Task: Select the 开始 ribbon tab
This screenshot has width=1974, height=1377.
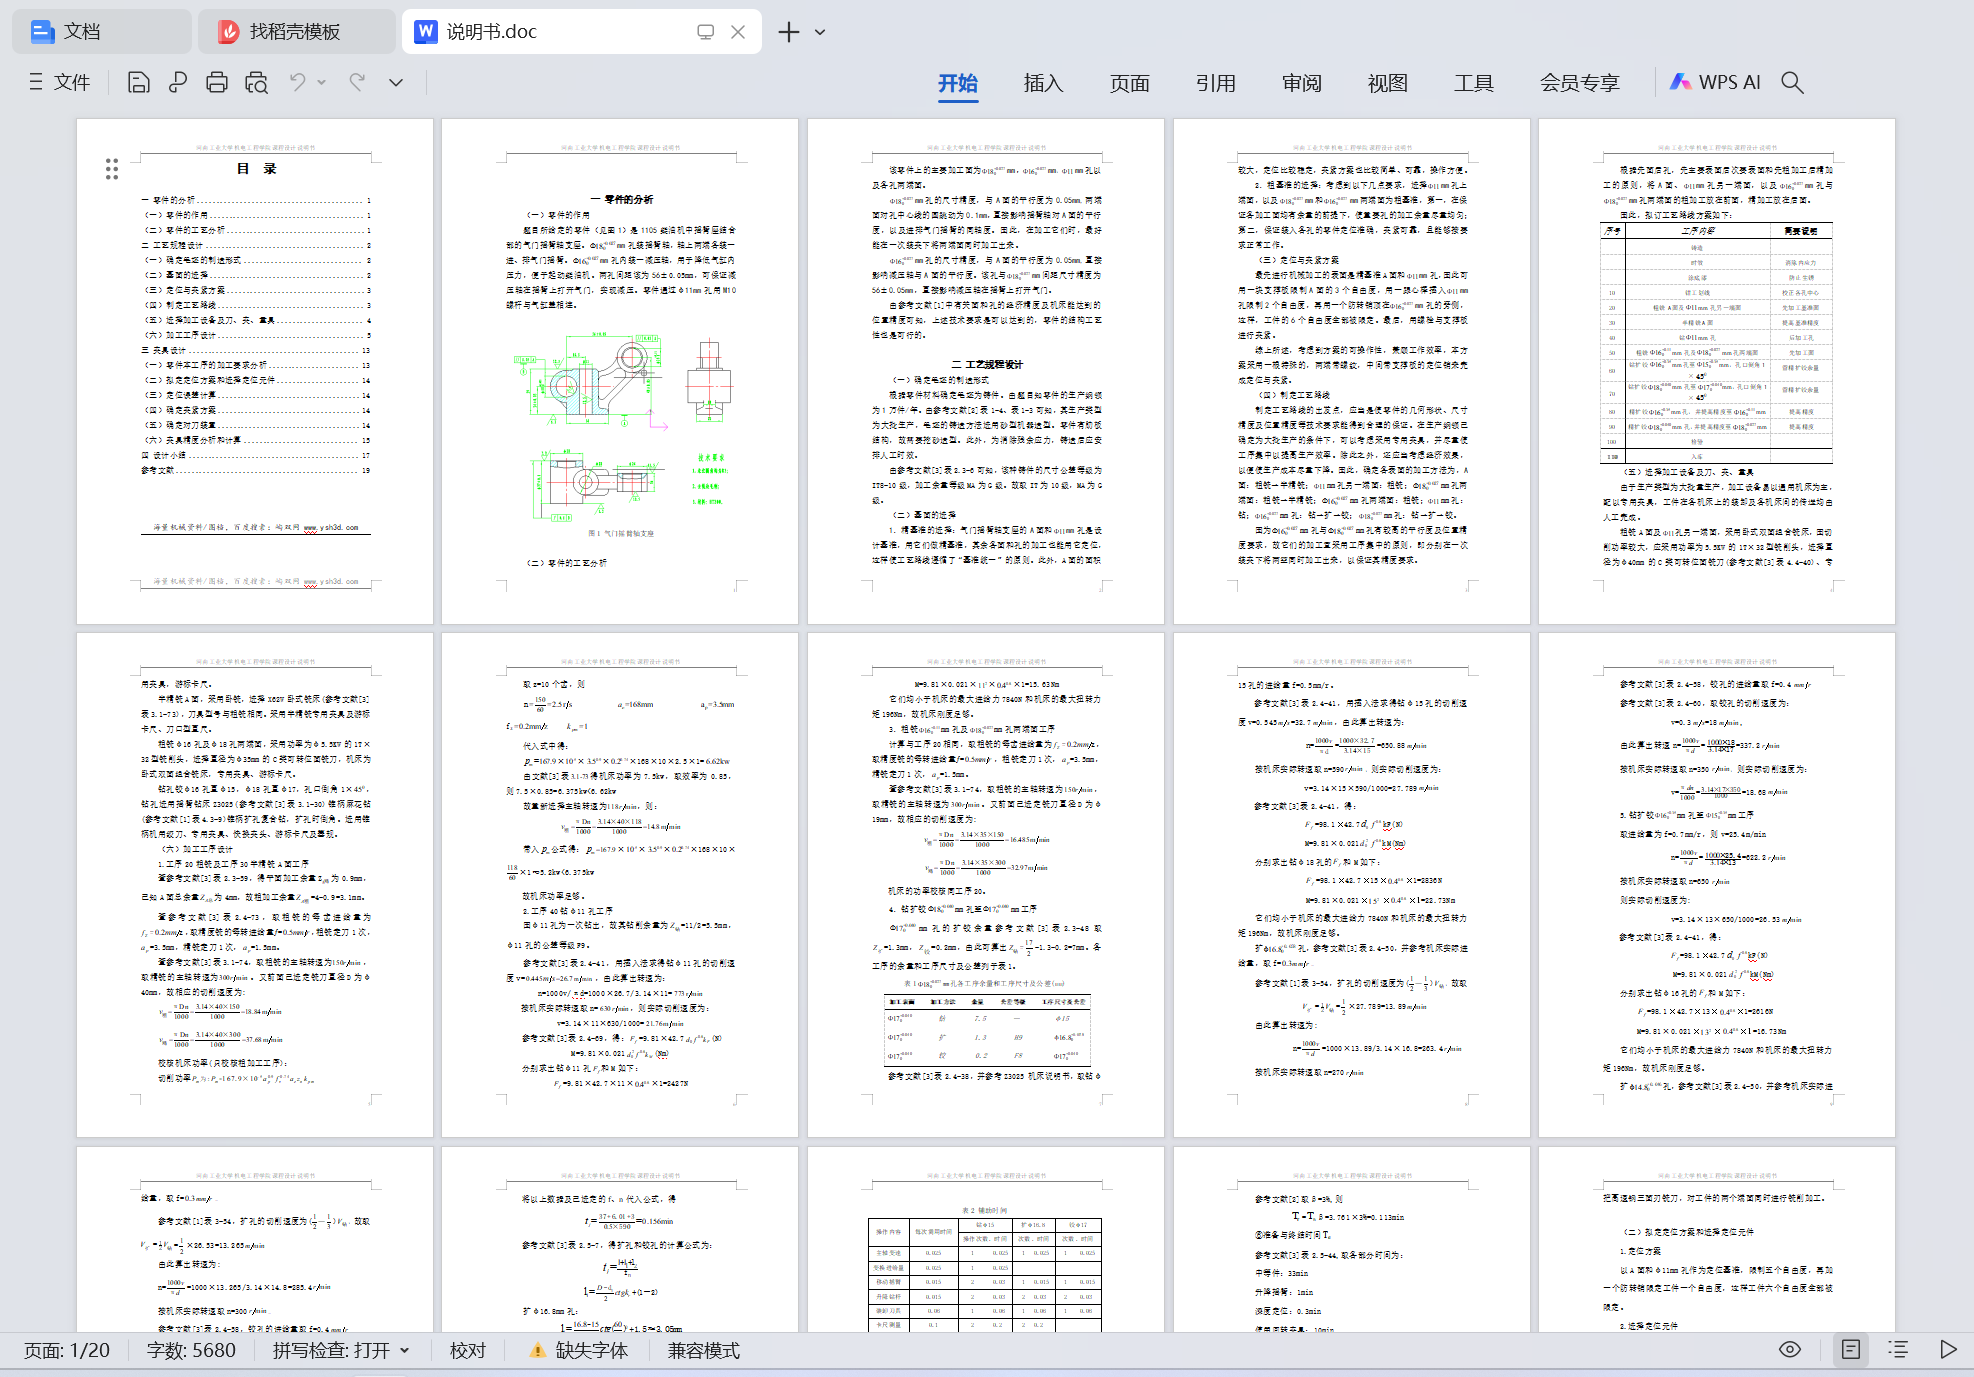Action: (x=958, y=83)
